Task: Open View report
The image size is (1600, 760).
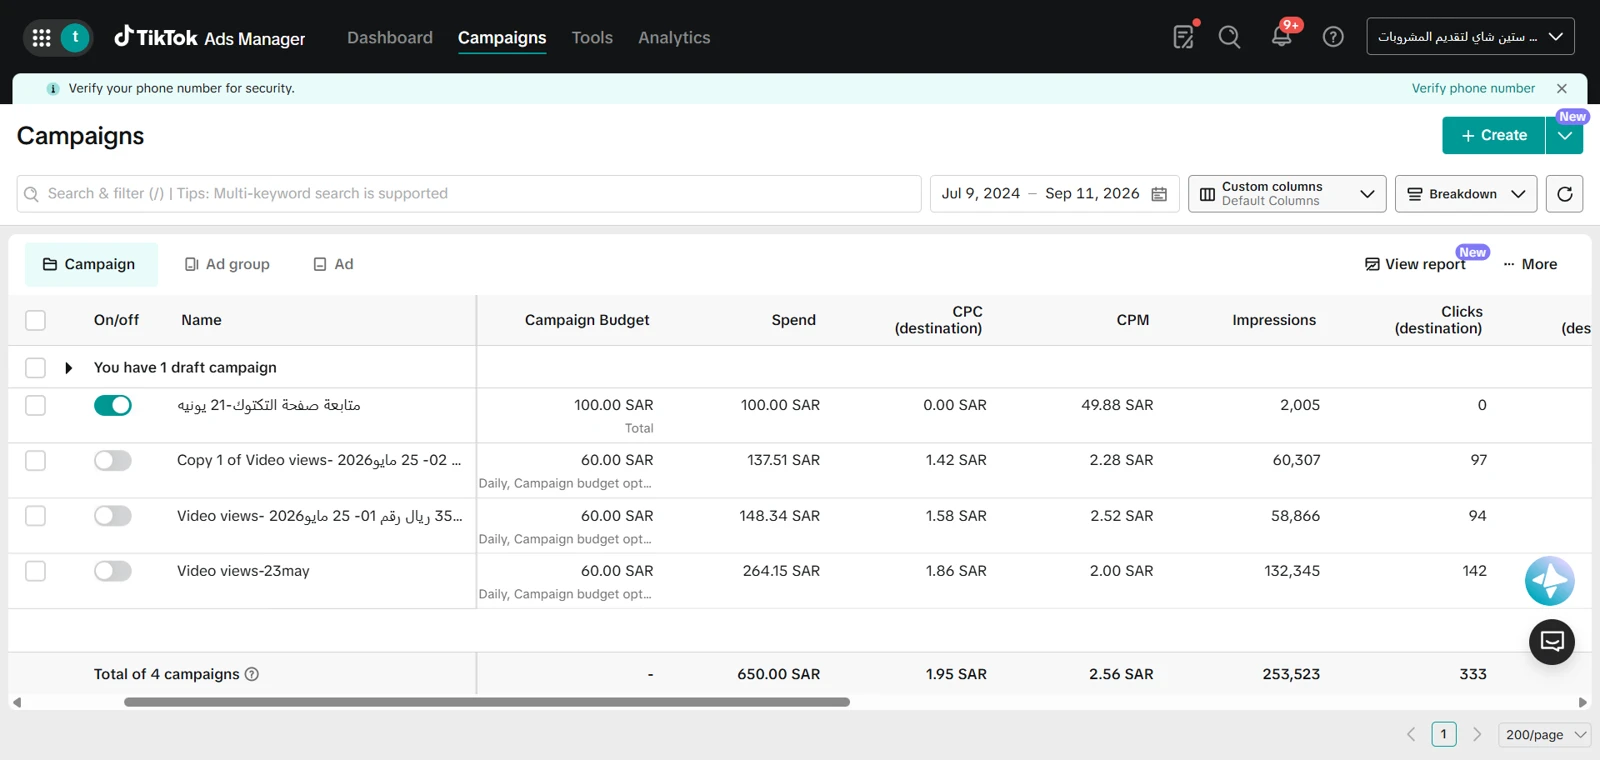Action: 1415,264
